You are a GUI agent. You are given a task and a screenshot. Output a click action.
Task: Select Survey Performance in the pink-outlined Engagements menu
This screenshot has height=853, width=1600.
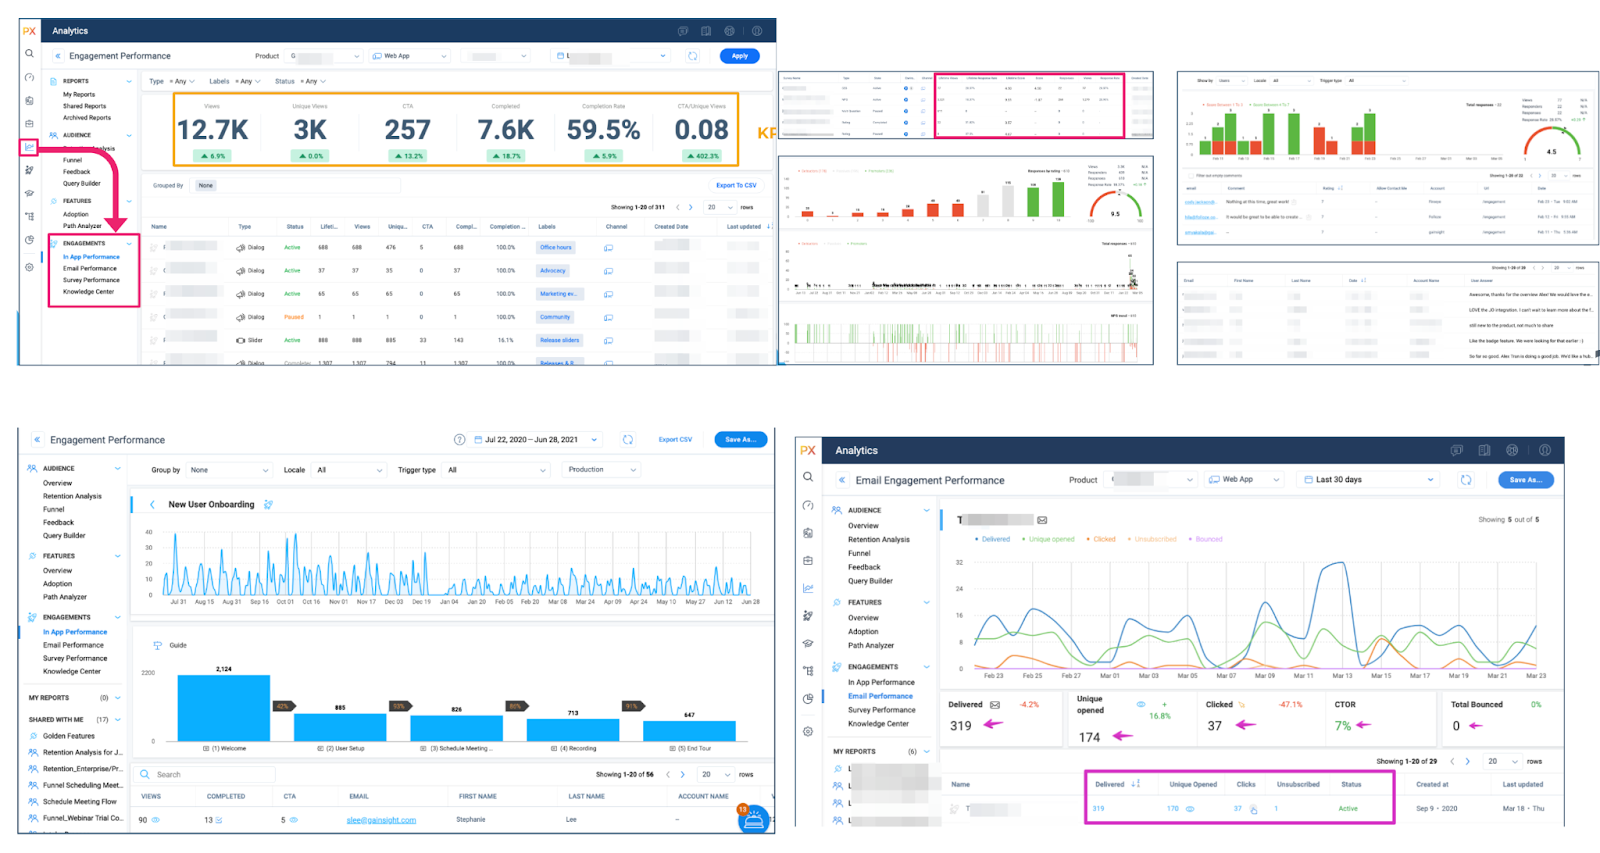pos(91,280)
